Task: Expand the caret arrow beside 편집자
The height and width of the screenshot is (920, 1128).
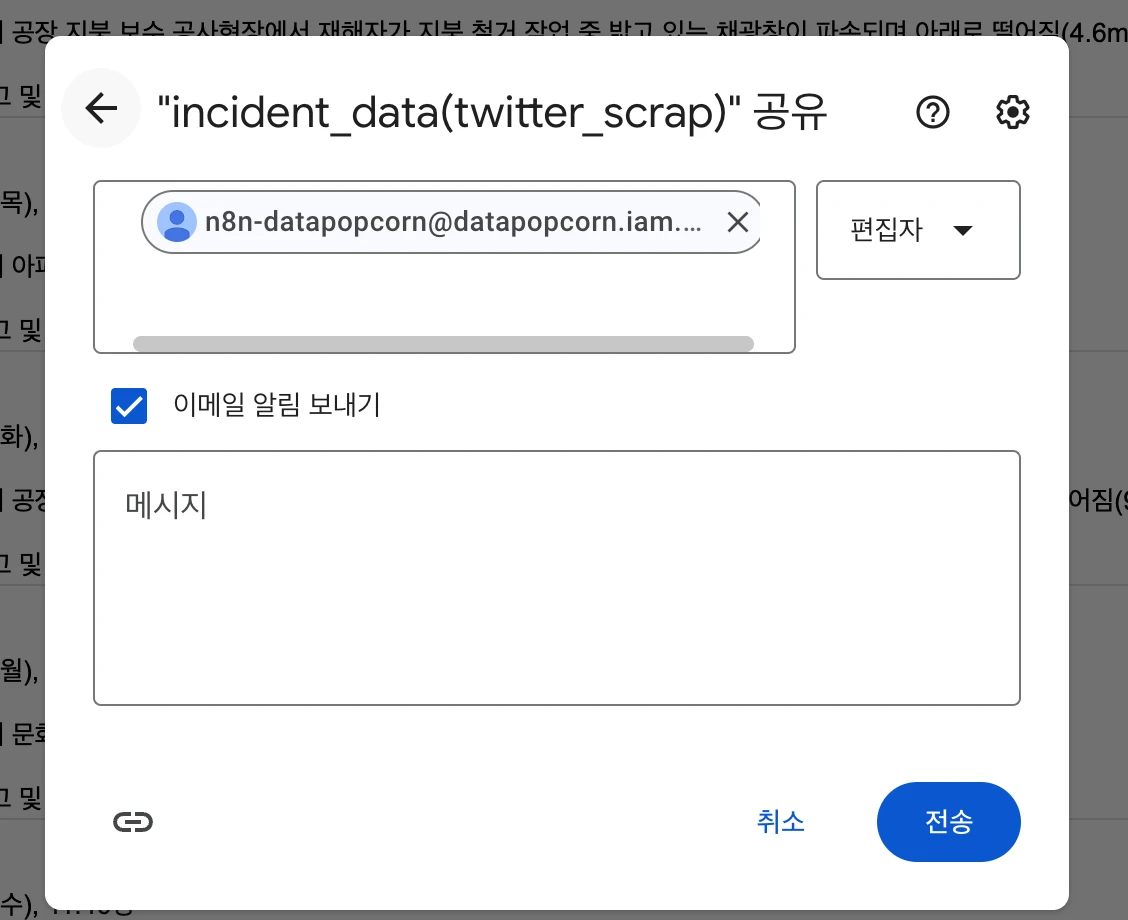Action: (963, 230)
